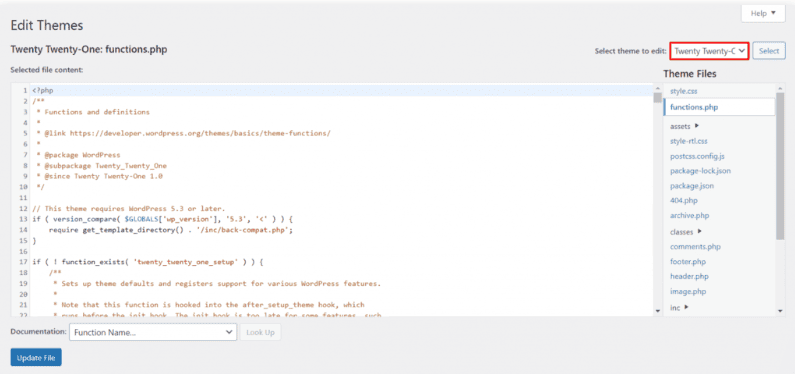795x374 pixels.
Task: Expand the assets folder
Action: click(684, 126)
